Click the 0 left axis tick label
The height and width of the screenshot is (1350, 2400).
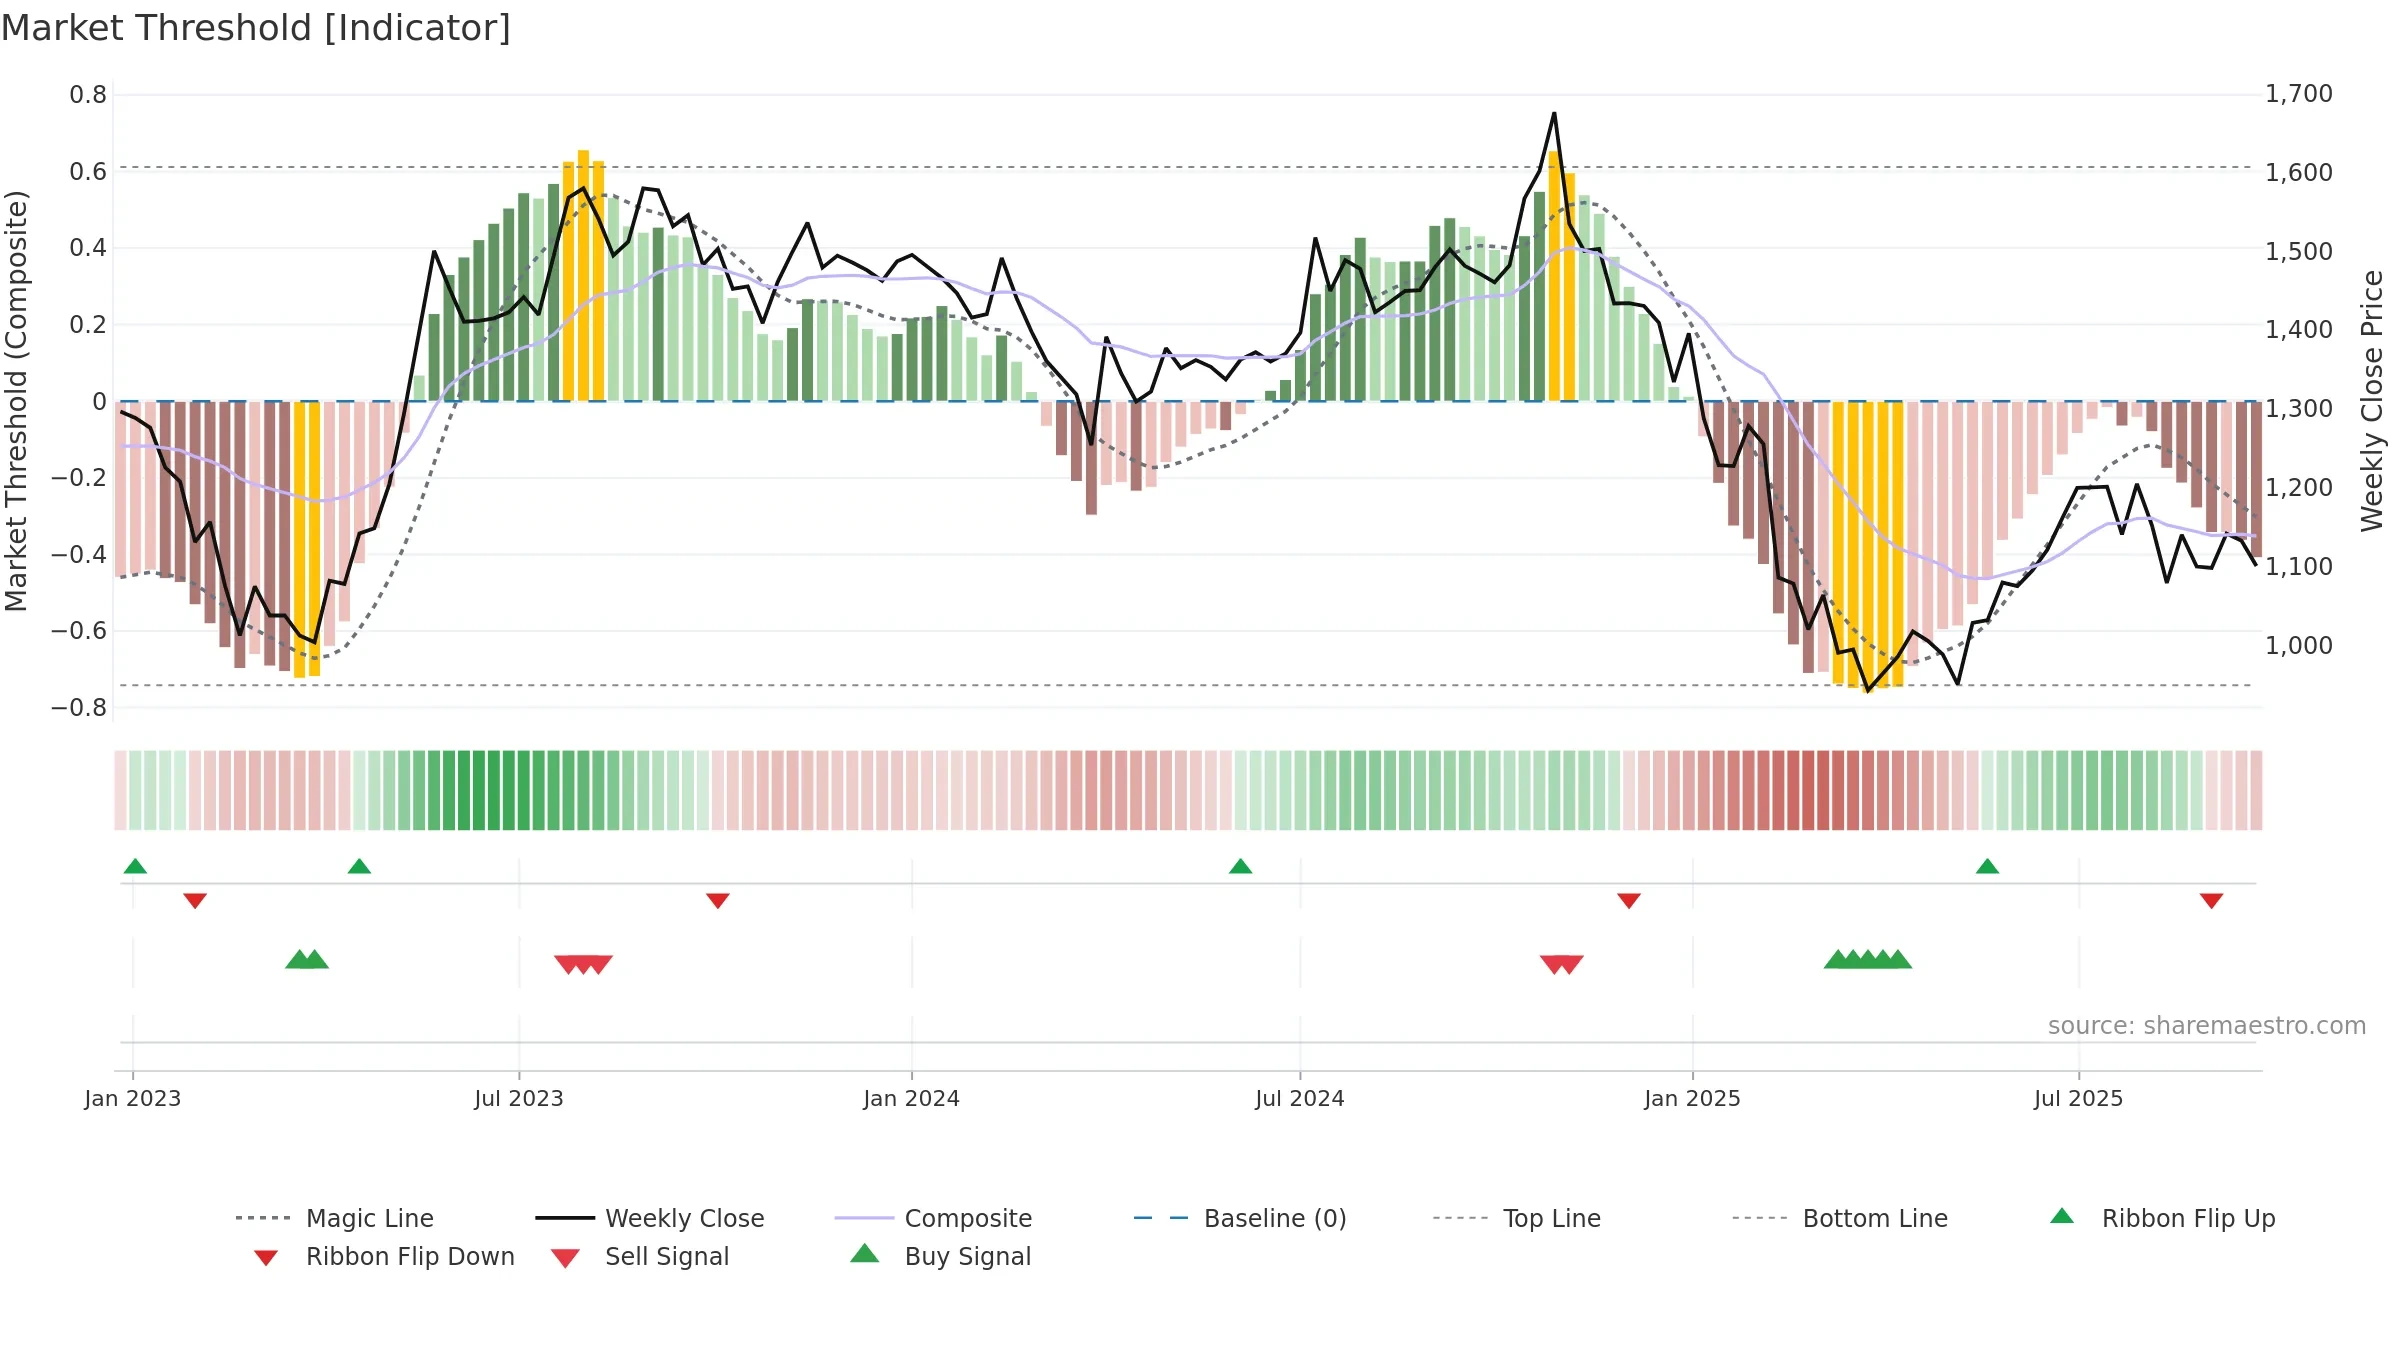[99, 402]
